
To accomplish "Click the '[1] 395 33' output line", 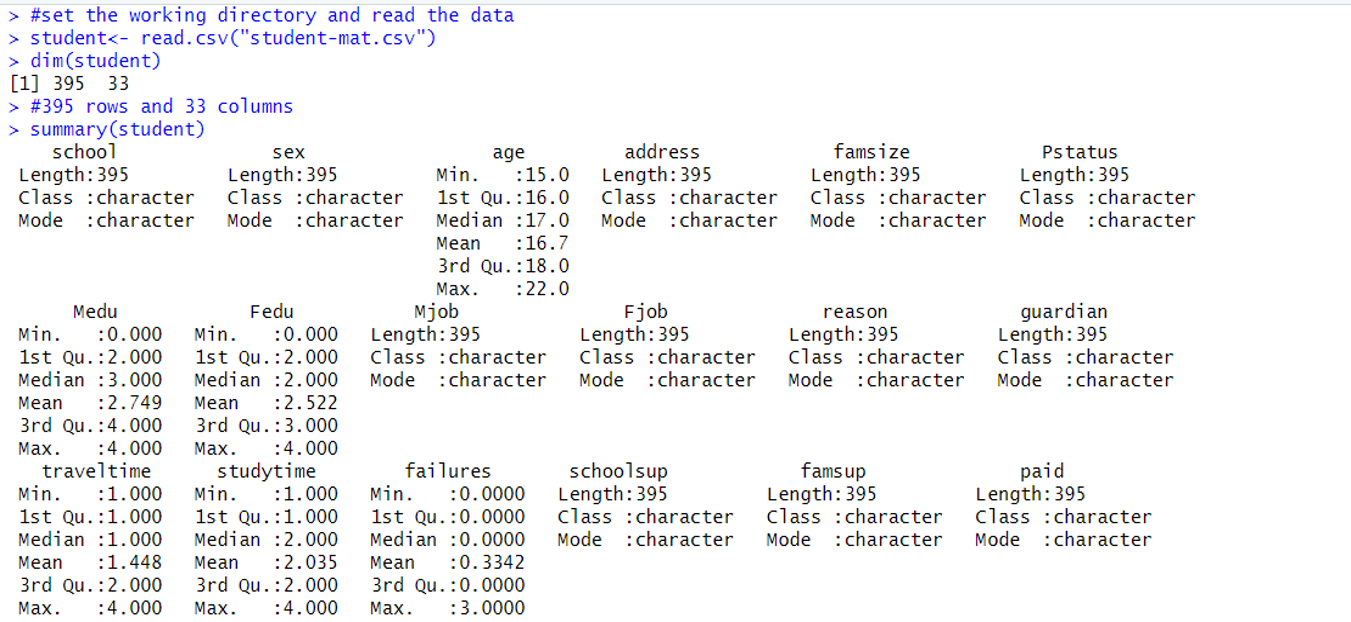I will pyautogui.click(x=69, y=83).
